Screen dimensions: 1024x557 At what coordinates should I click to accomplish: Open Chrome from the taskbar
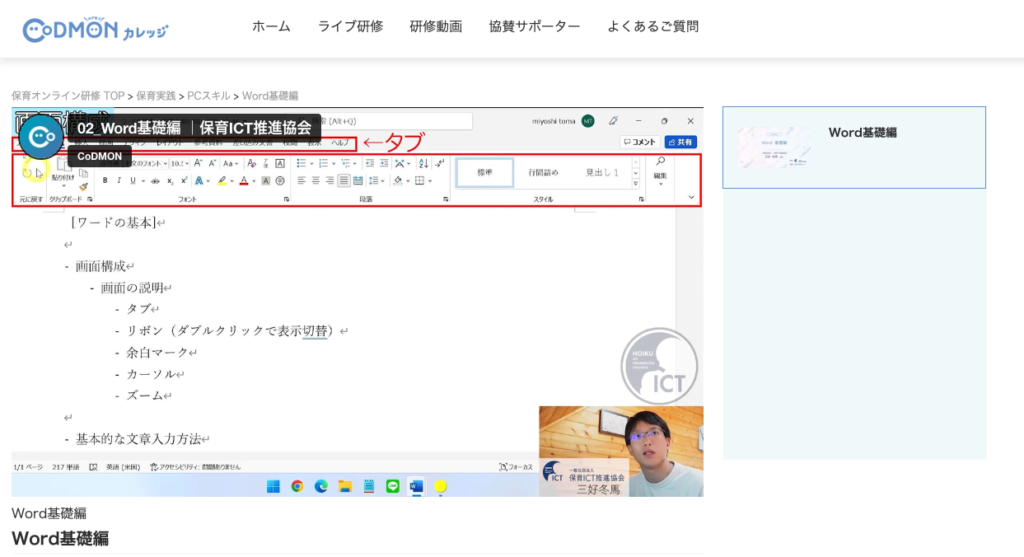coord(297,486)
